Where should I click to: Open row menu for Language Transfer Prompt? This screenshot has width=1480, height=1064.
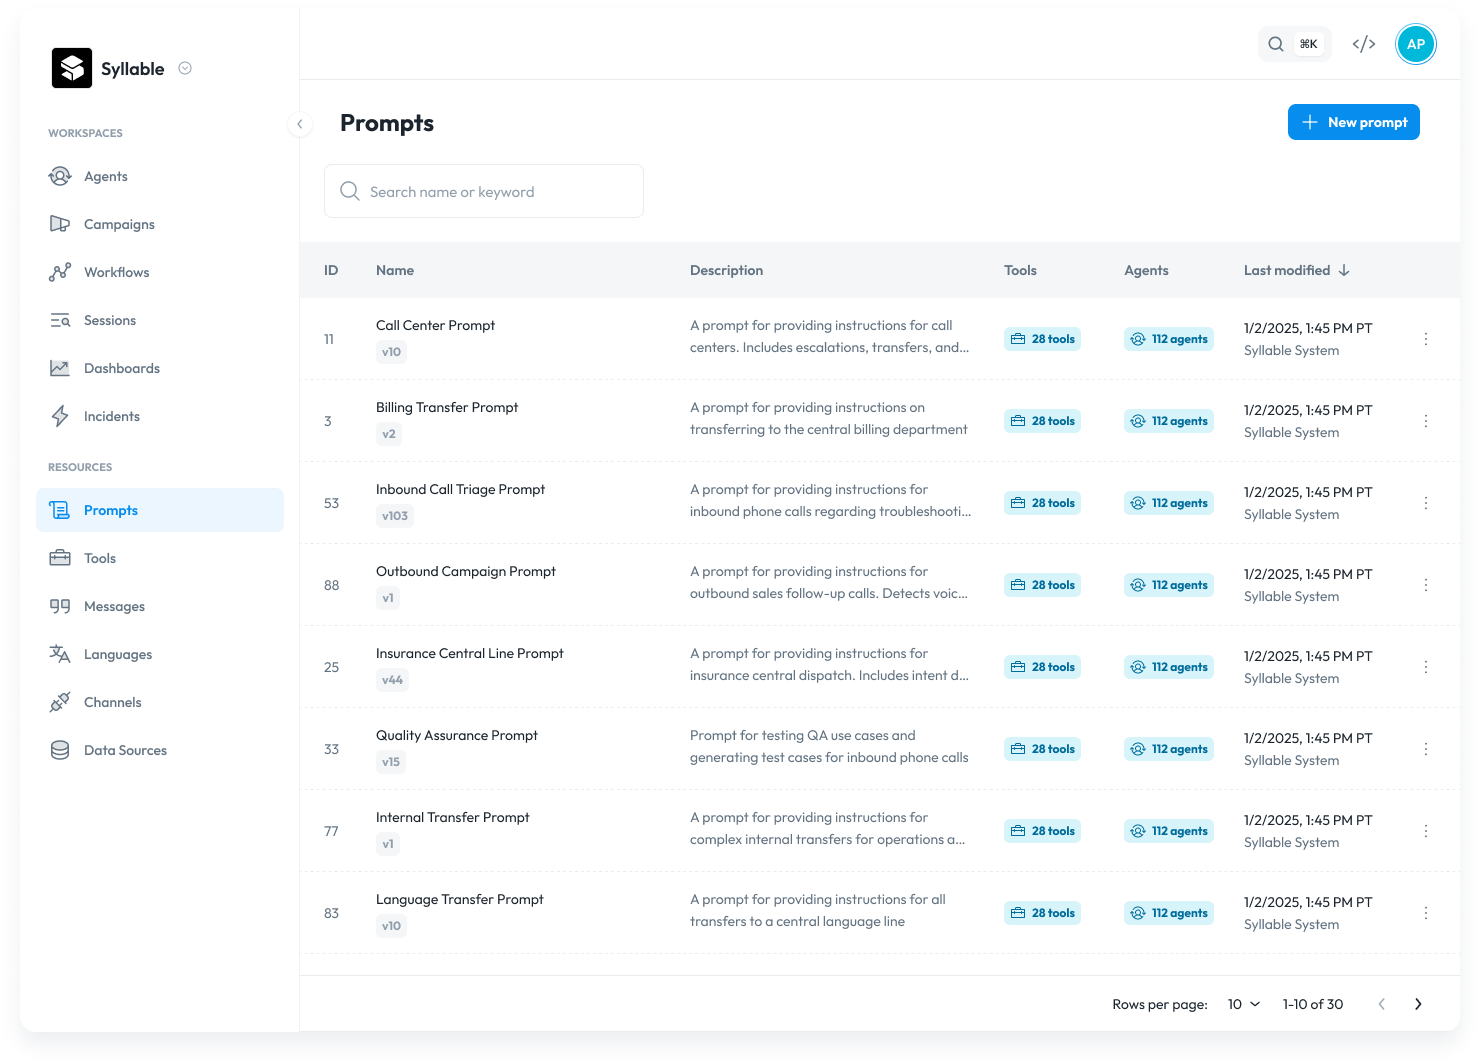pyautogui.click(x=1426, y=913)
